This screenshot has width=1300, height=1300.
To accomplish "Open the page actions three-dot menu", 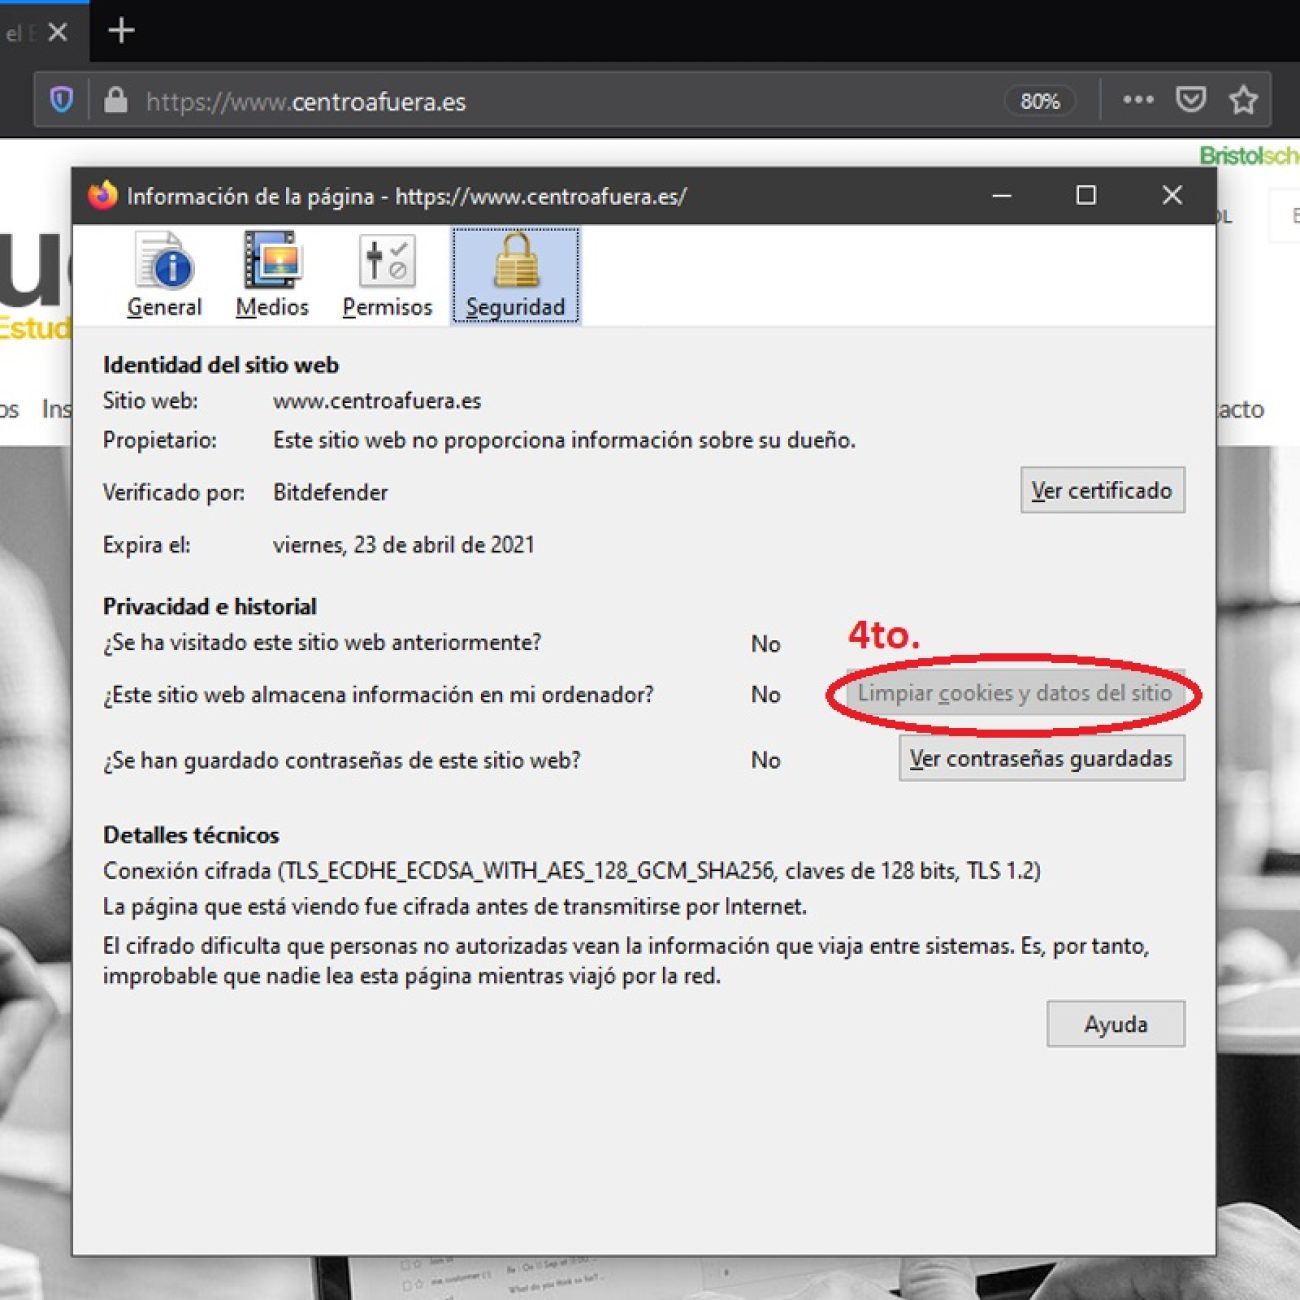I will (x=1138, y=100).
